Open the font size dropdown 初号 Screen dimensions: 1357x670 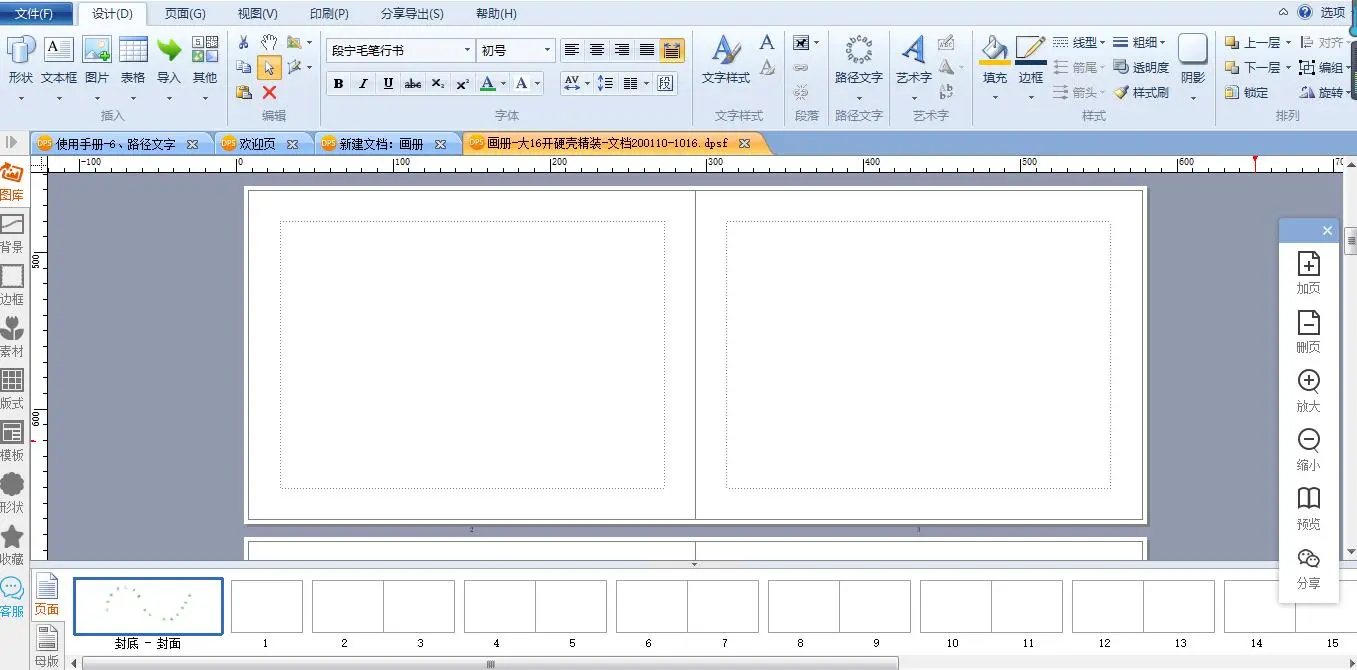(547, 50)
